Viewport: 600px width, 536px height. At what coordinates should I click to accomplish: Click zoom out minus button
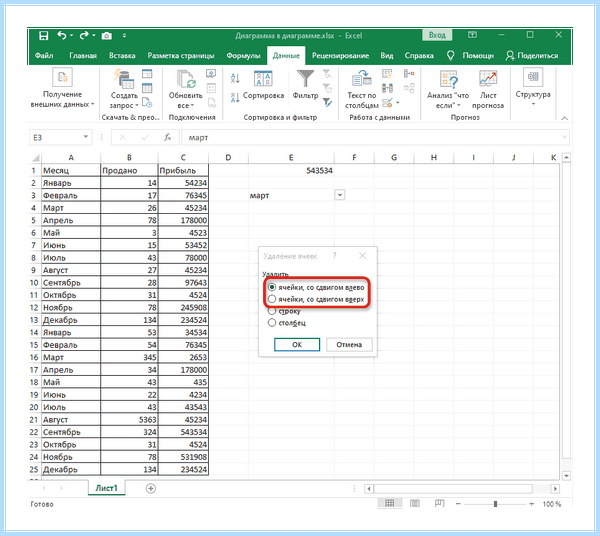click(458, 504)
